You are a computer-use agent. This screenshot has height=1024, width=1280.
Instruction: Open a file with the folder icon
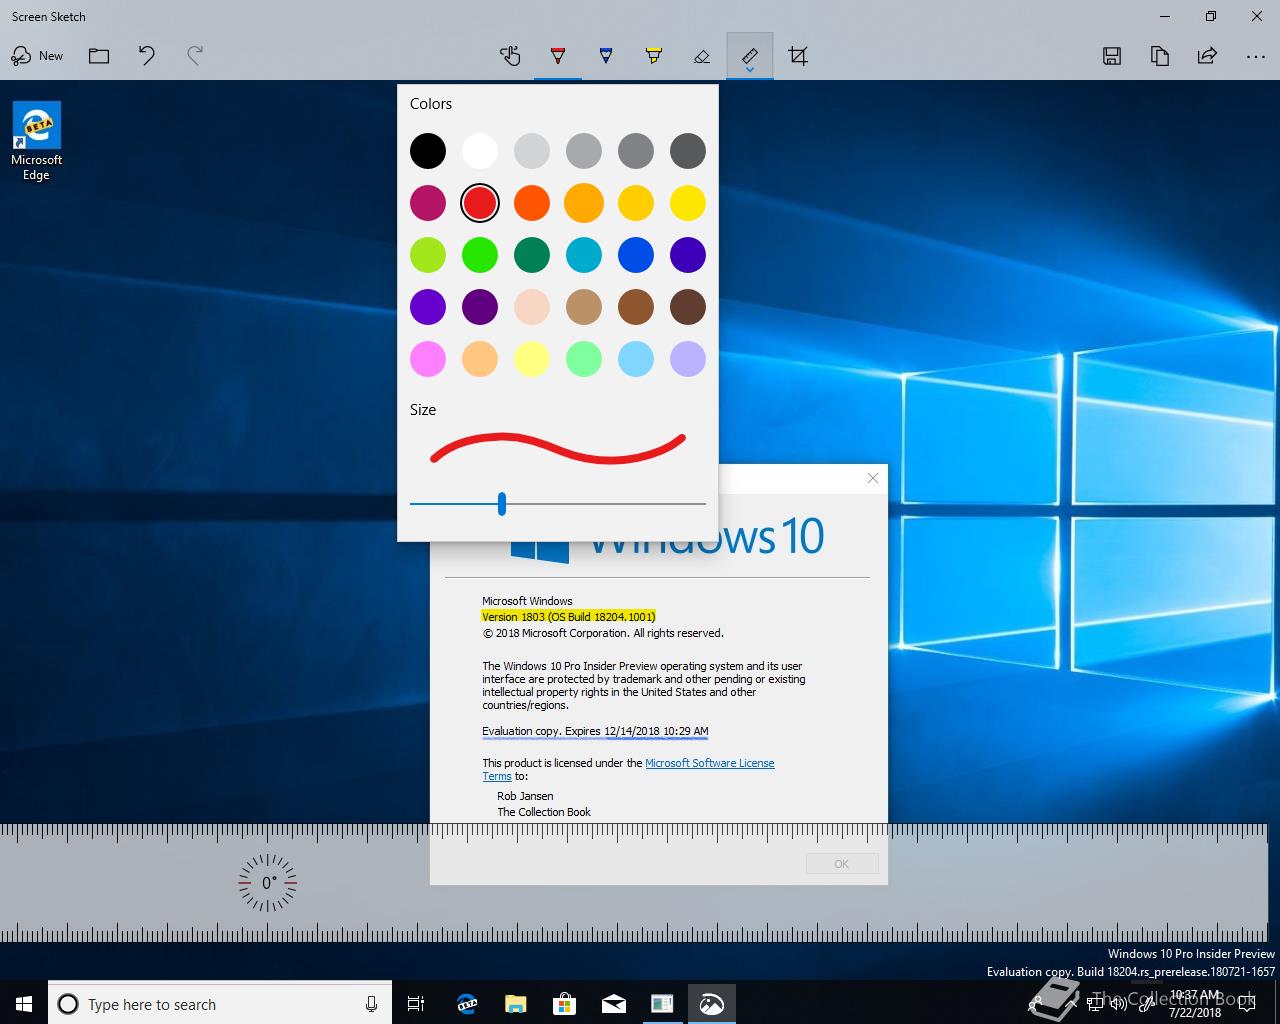(x=99, y=56)
